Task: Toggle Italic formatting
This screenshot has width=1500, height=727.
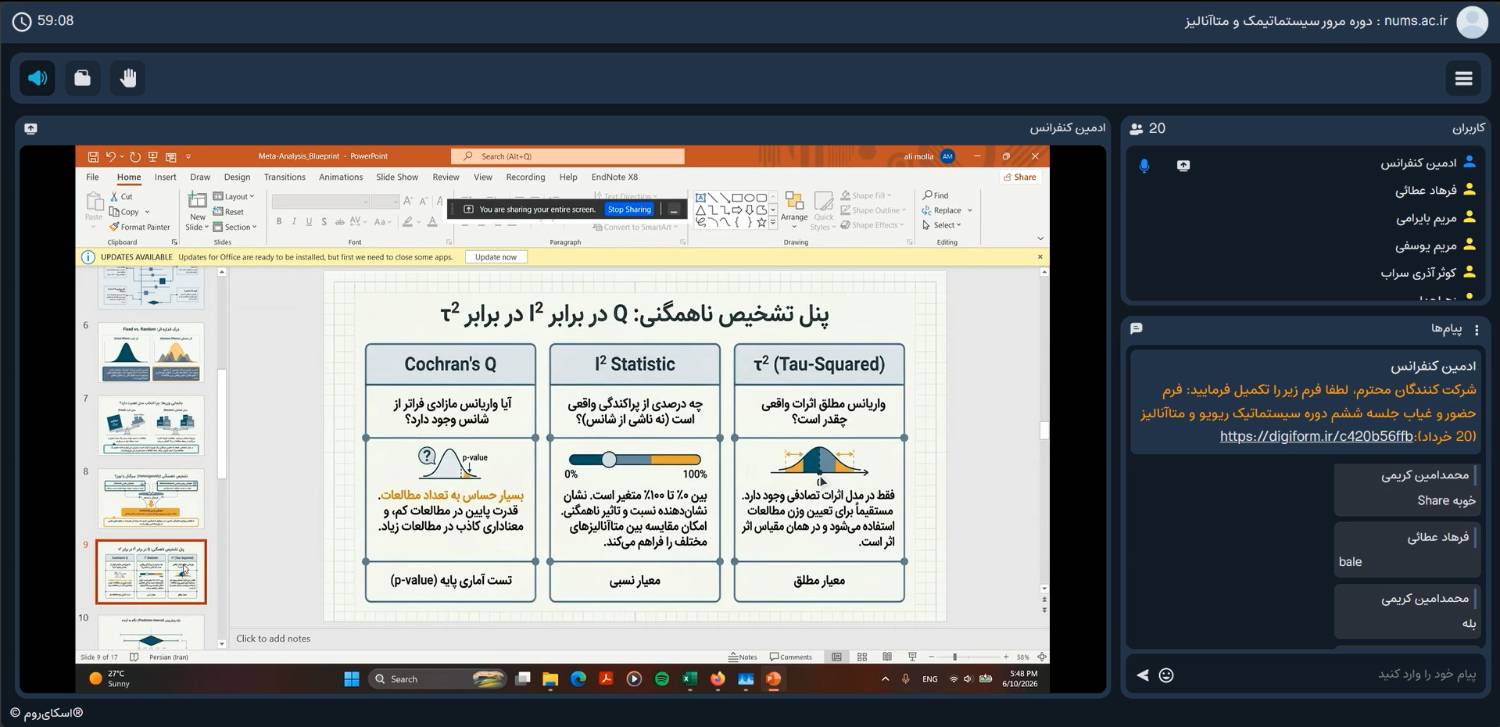Action: tap(294, 222)
